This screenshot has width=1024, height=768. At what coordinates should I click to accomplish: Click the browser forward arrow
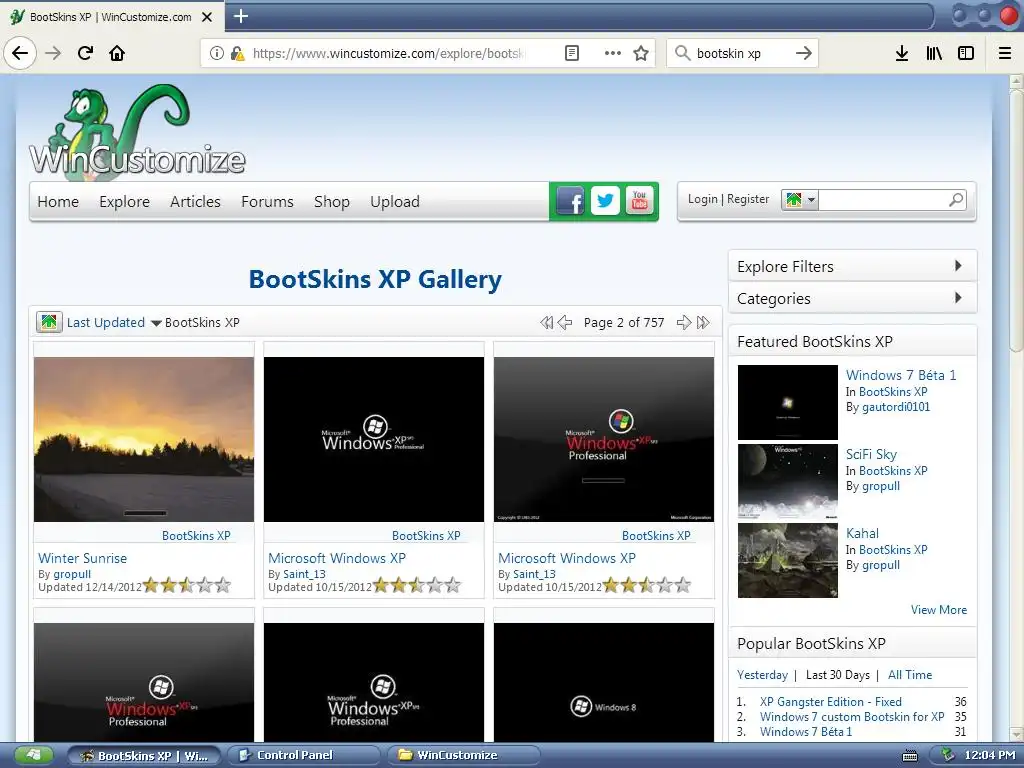pos(53,53)
